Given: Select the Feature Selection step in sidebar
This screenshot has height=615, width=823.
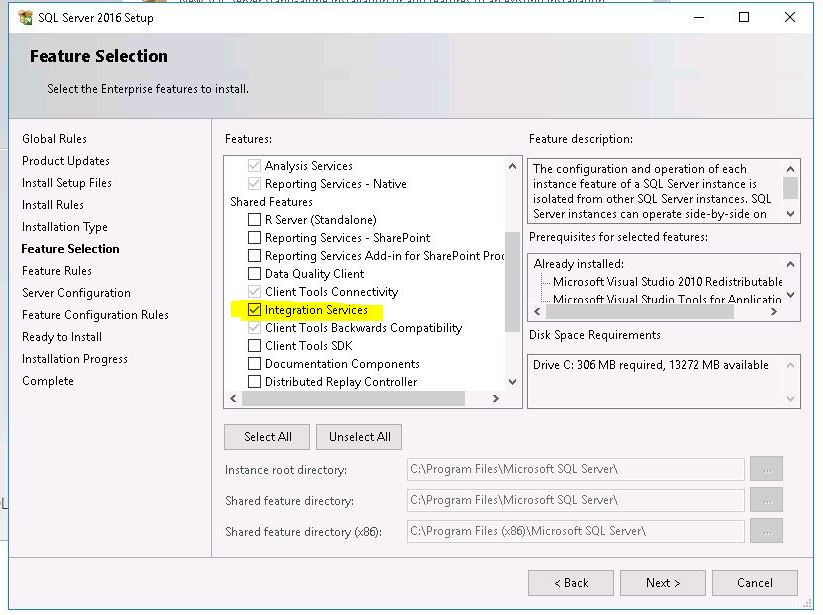Looking at the screenshot, I should click(x=70, y=249).
